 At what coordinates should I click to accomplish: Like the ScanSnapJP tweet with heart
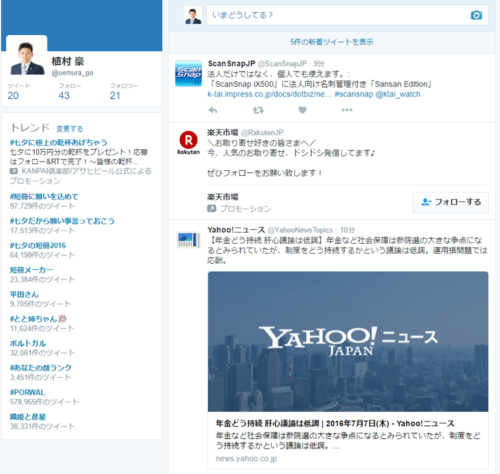[302, 110]
